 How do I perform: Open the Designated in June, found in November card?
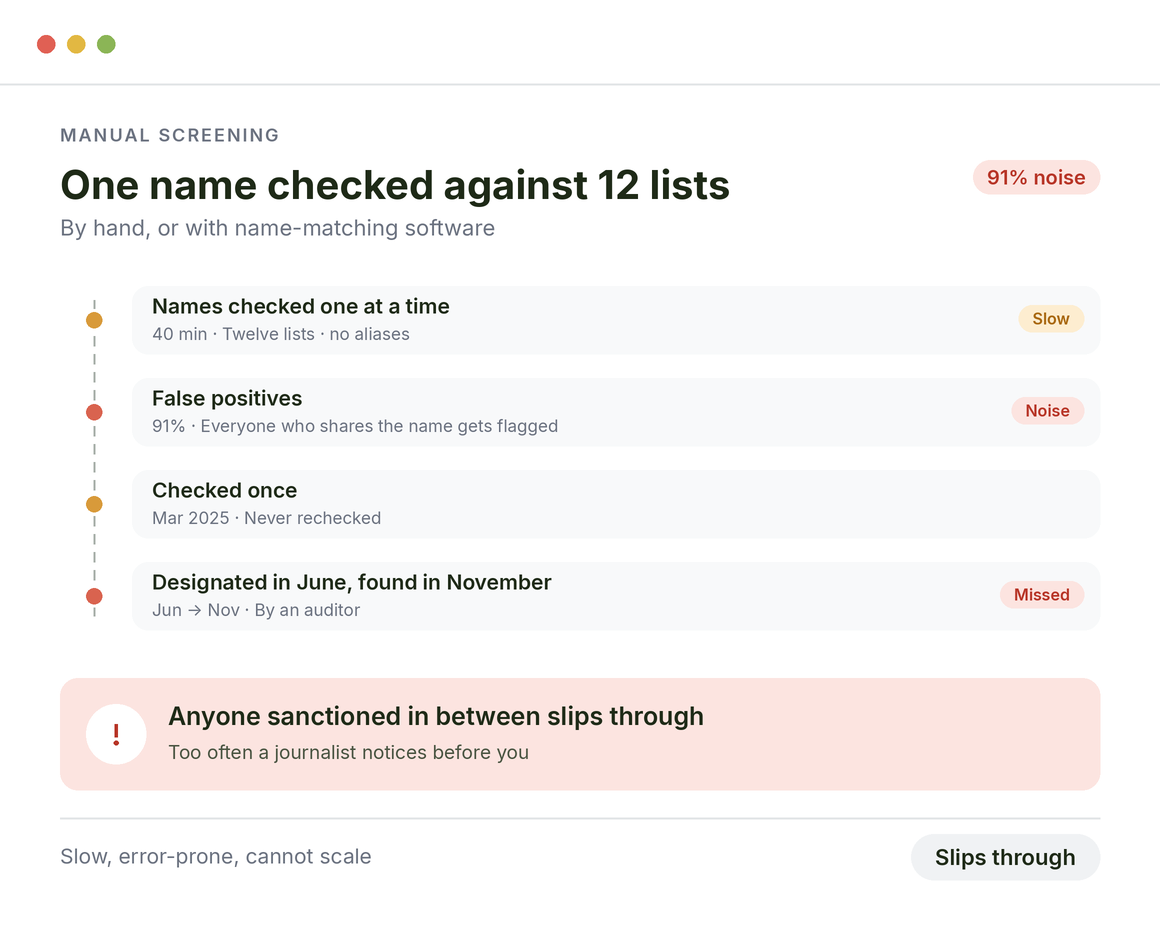pyautogui.click(x=616, y=596)
